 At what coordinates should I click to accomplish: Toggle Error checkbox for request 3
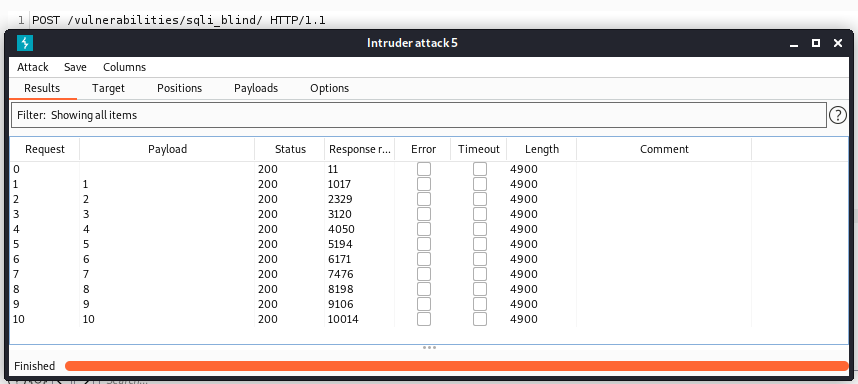[x=424, y=214]
